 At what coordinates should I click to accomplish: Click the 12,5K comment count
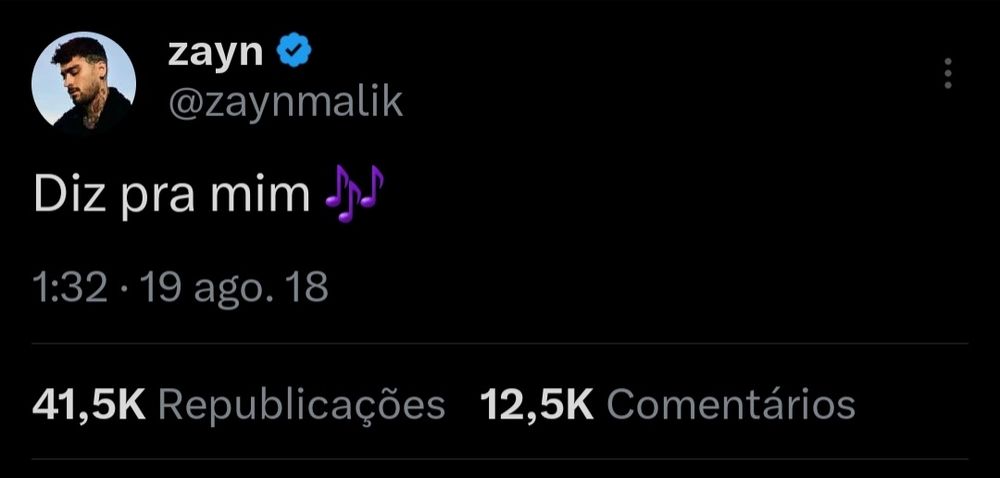point(537,405)
